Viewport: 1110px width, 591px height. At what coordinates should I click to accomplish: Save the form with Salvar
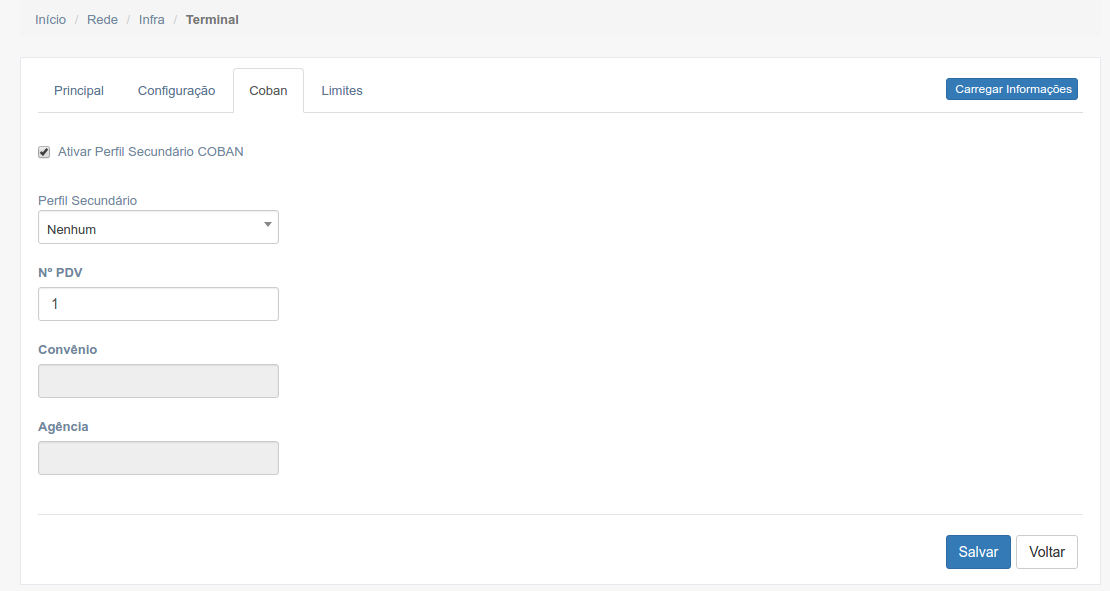pyautogui.click(x=978, y=552)
